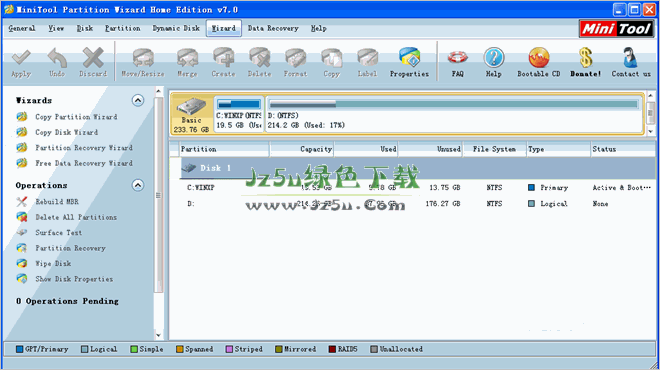
Task: Sort by the Partition column header
Action: click(x=224, y=149)
